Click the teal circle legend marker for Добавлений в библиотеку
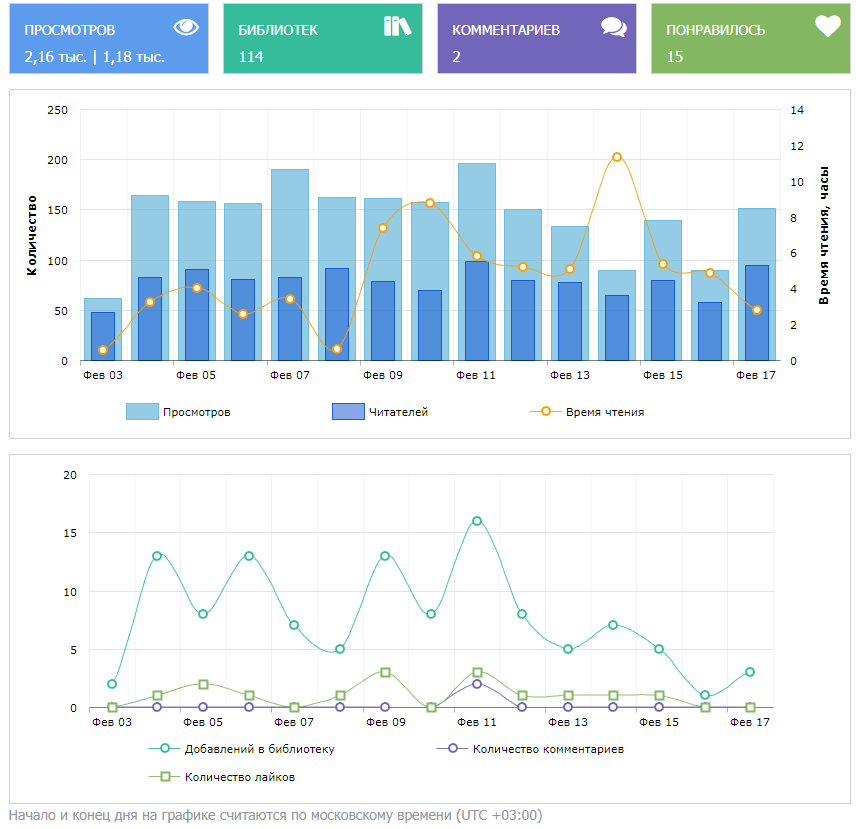This screenshot has height=829, width=856. [165, 748]
